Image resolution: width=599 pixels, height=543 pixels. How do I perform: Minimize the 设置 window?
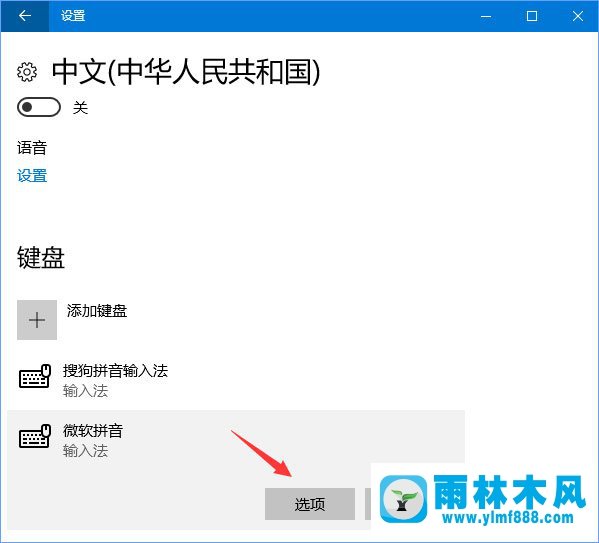click(486, 16)
